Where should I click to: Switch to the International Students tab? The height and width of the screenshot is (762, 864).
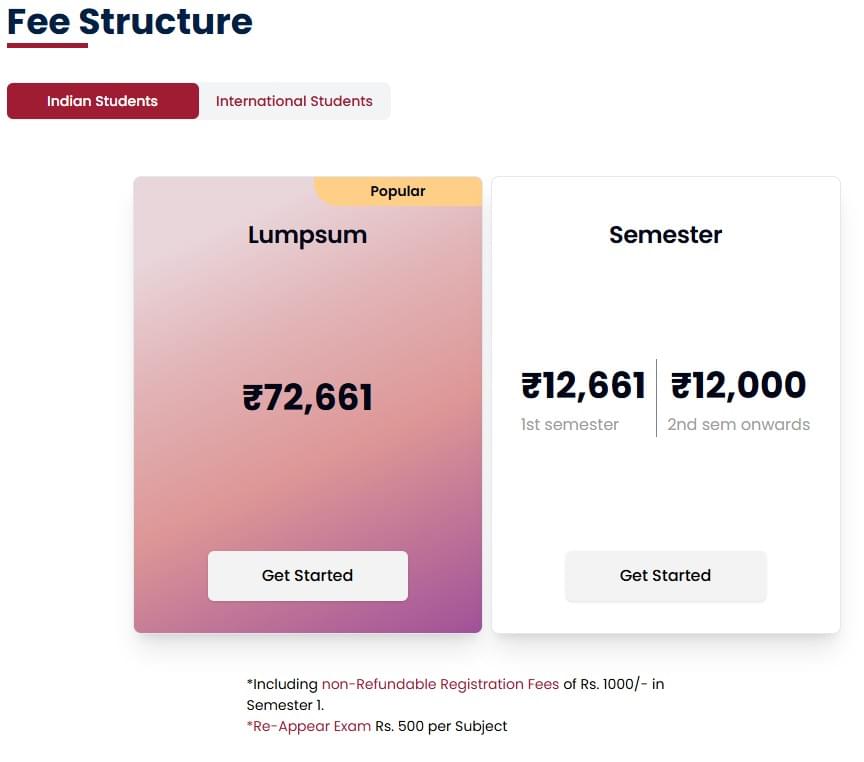tap(294, 101)
